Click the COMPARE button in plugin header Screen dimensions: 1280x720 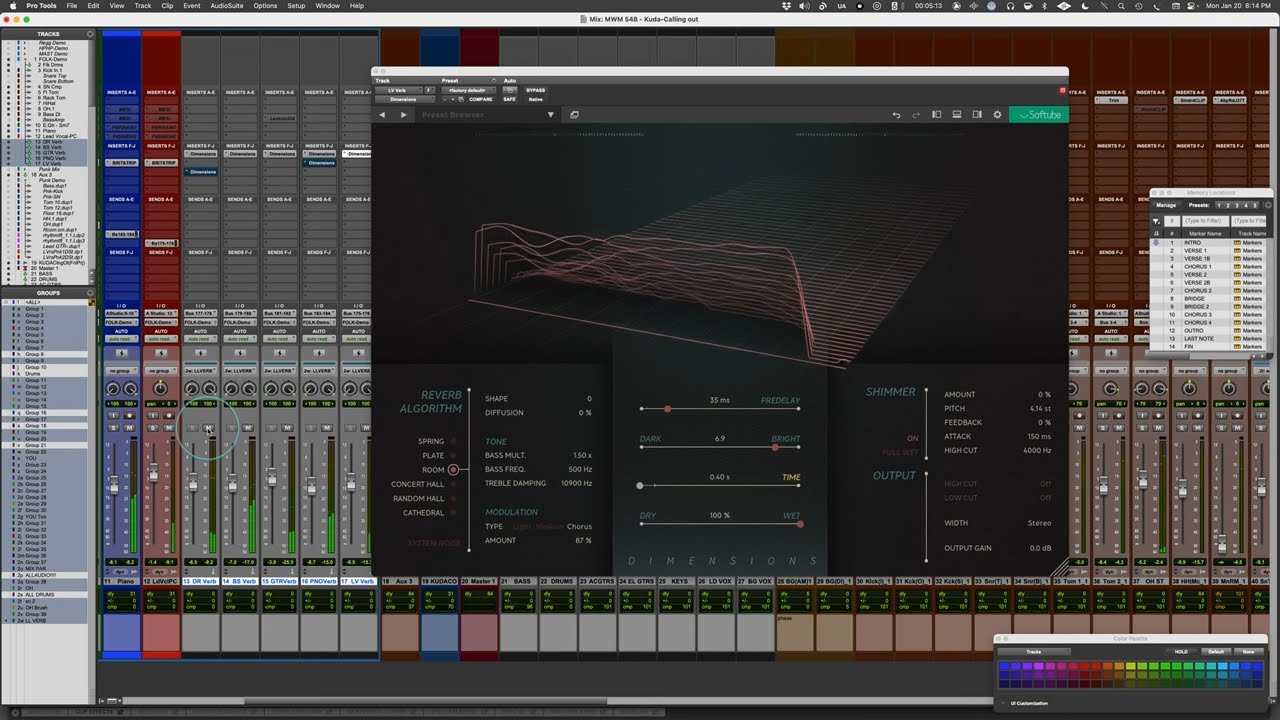[481, 100]
